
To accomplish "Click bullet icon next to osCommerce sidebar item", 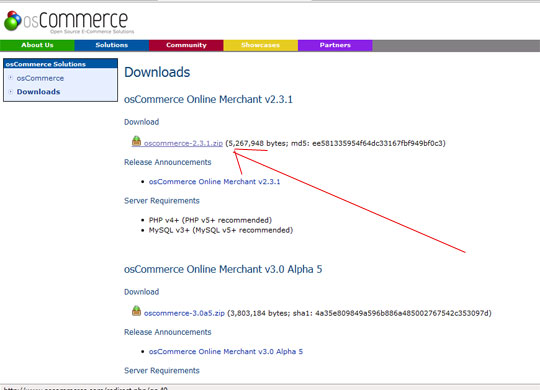I will (11, 78).
